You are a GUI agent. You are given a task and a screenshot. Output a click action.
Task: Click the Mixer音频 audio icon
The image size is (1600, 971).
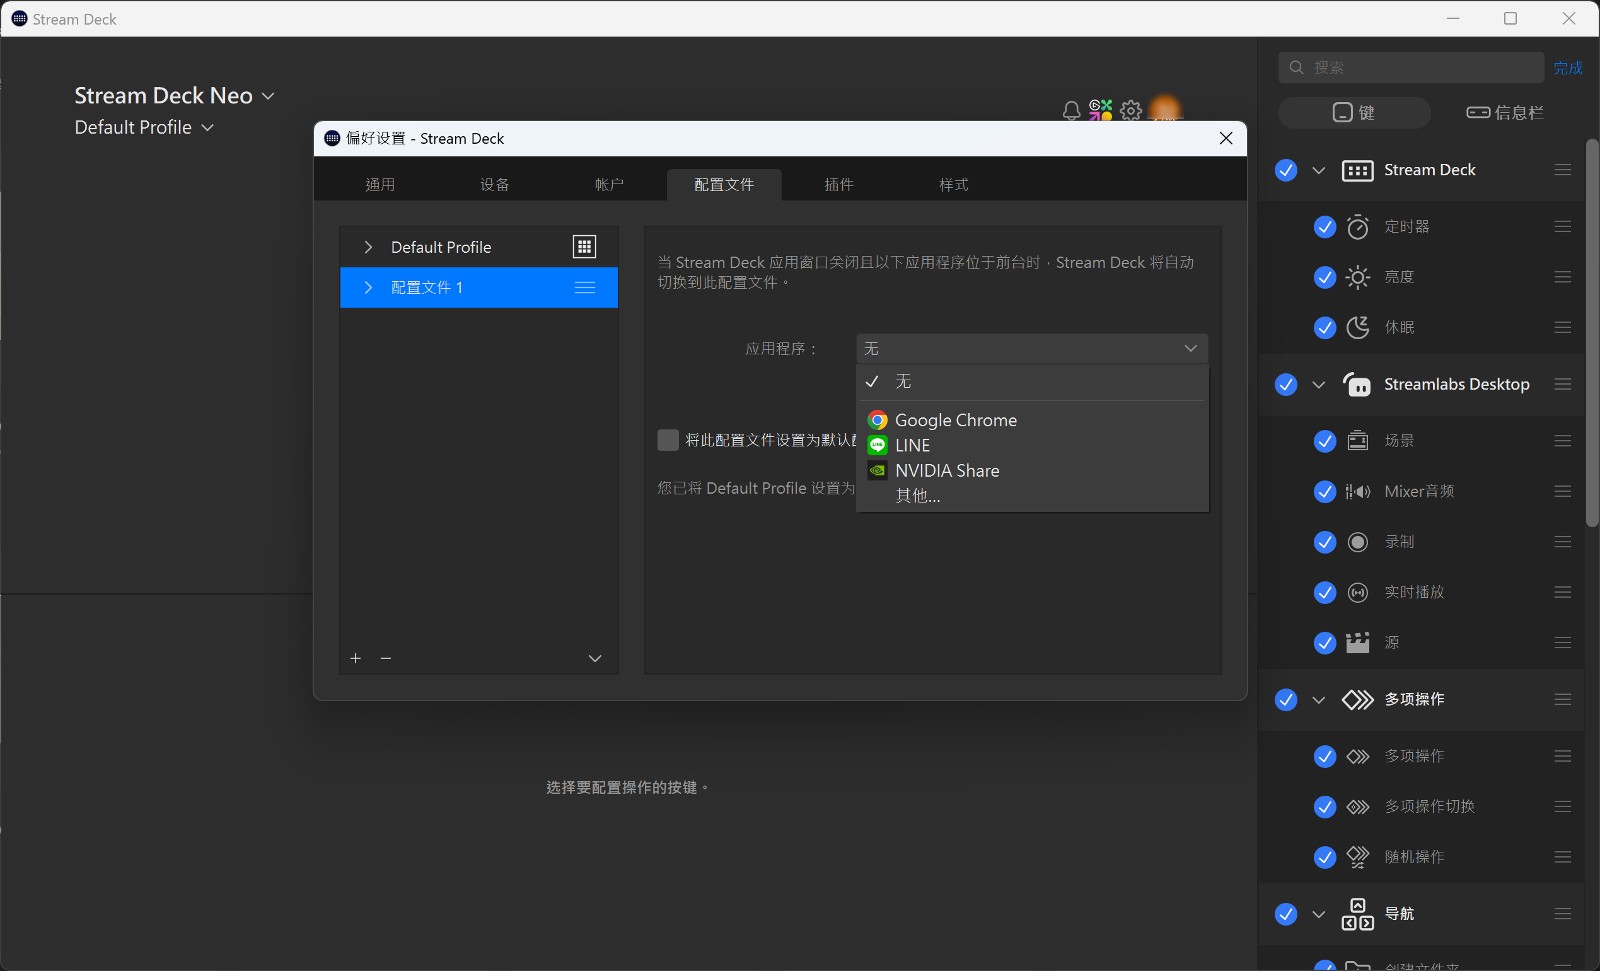point(1358,492)
